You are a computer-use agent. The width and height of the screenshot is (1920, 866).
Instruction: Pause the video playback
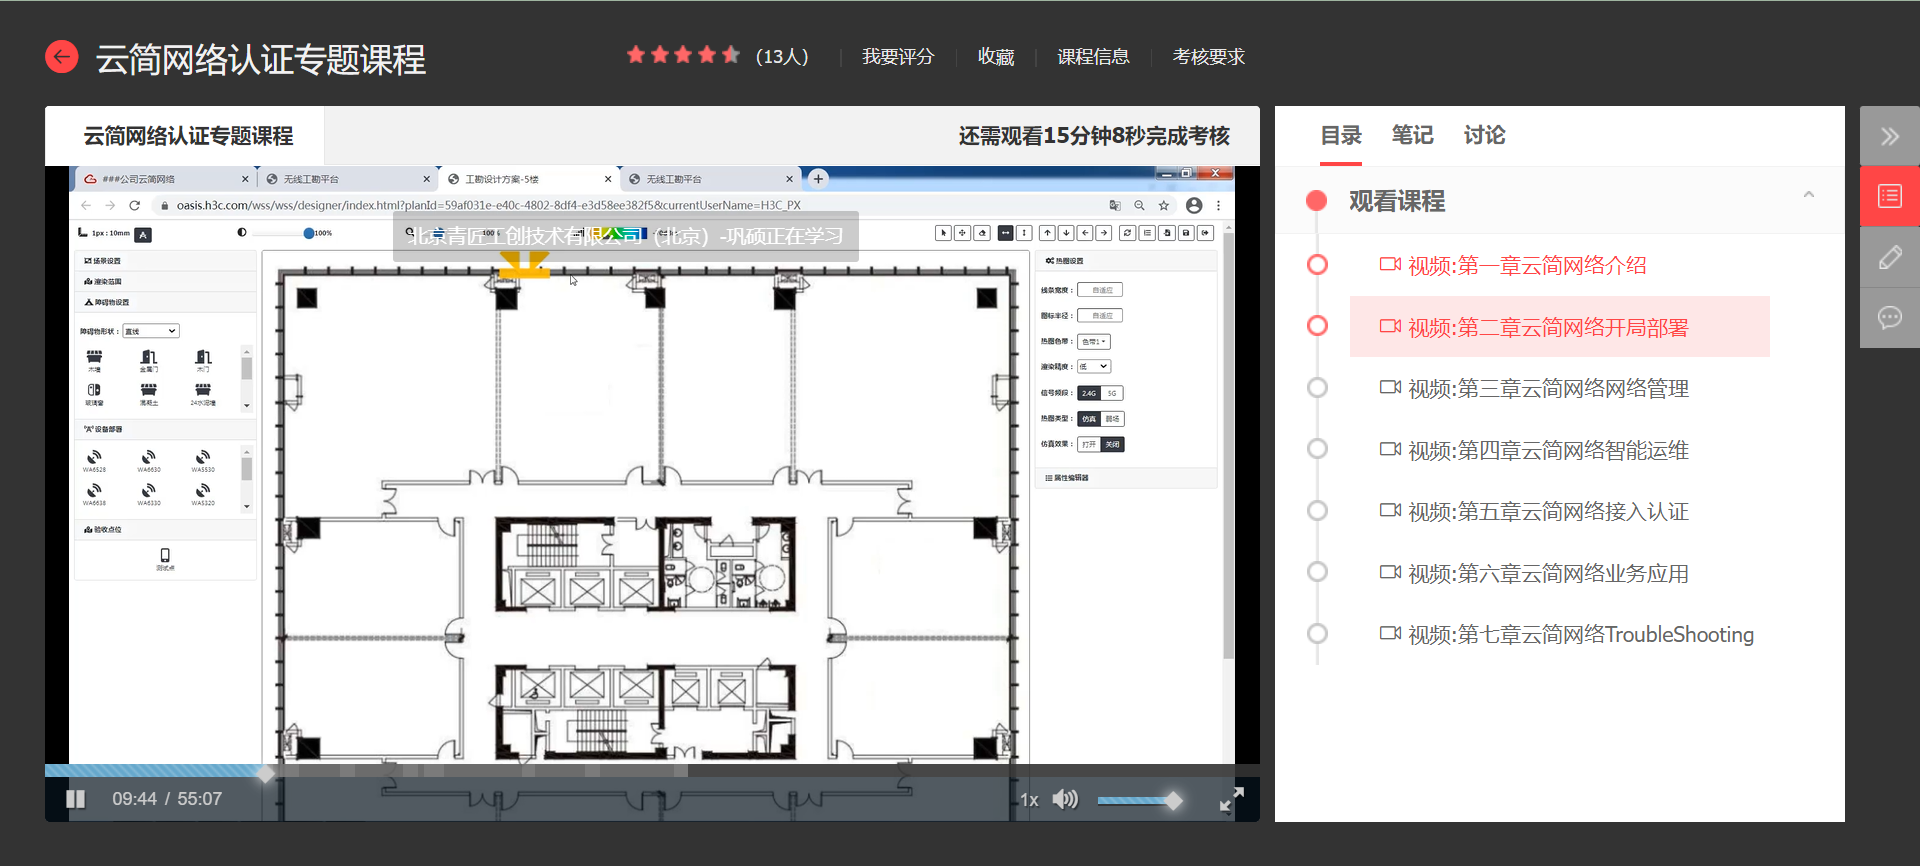[75, 799]
